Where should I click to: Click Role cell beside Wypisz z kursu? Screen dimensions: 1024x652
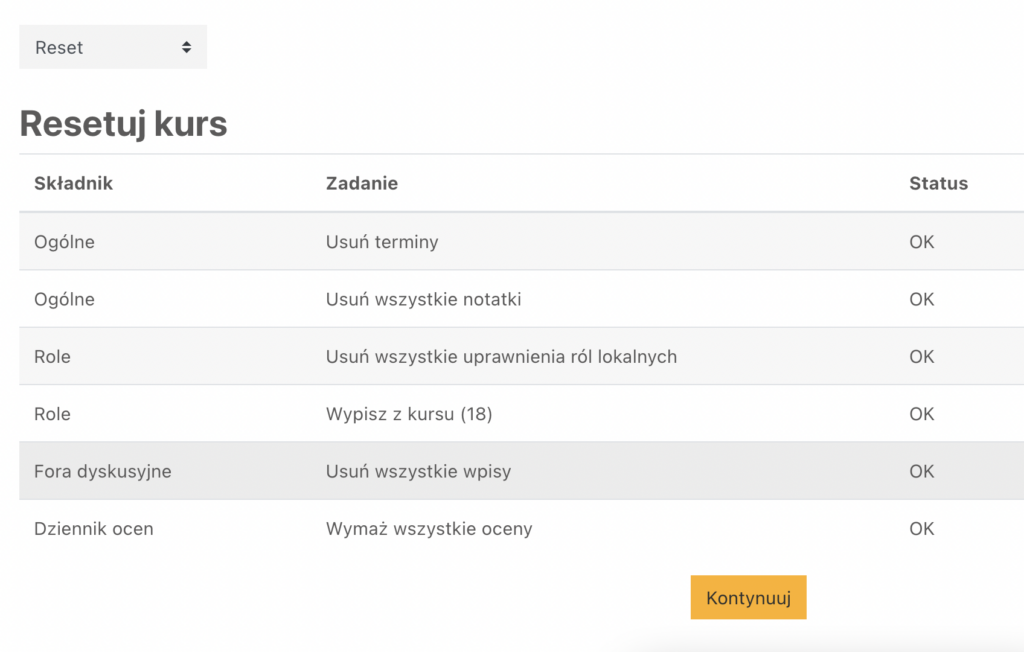(52, 414)
